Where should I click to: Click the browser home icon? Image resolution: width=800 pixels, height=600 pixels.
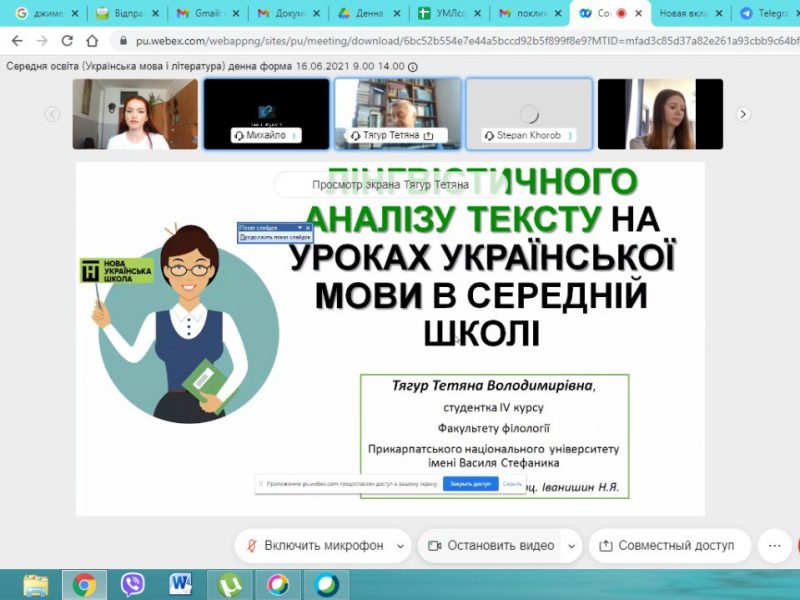point(92,41)
